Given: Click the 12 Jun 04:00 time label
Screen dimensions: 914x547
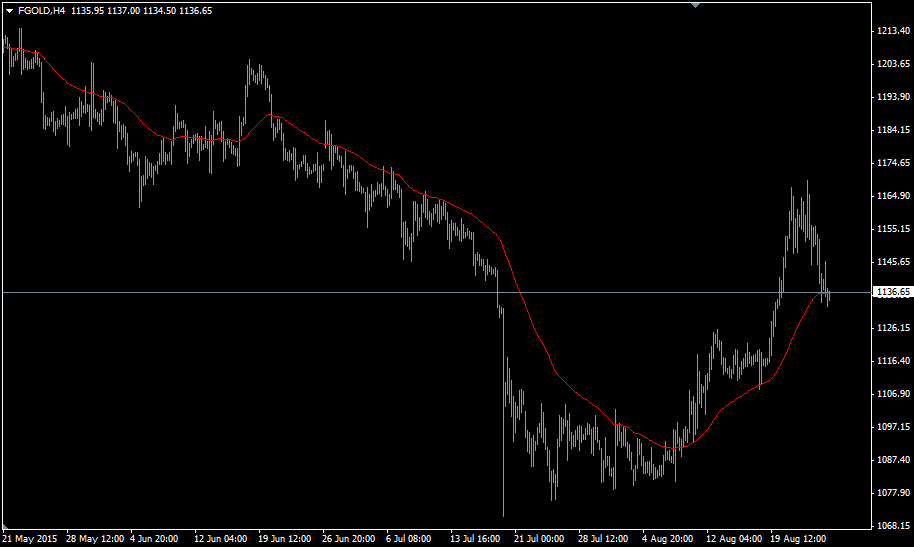Looking at the screenshot, I should pyautogui.click(x=220, y=539).
